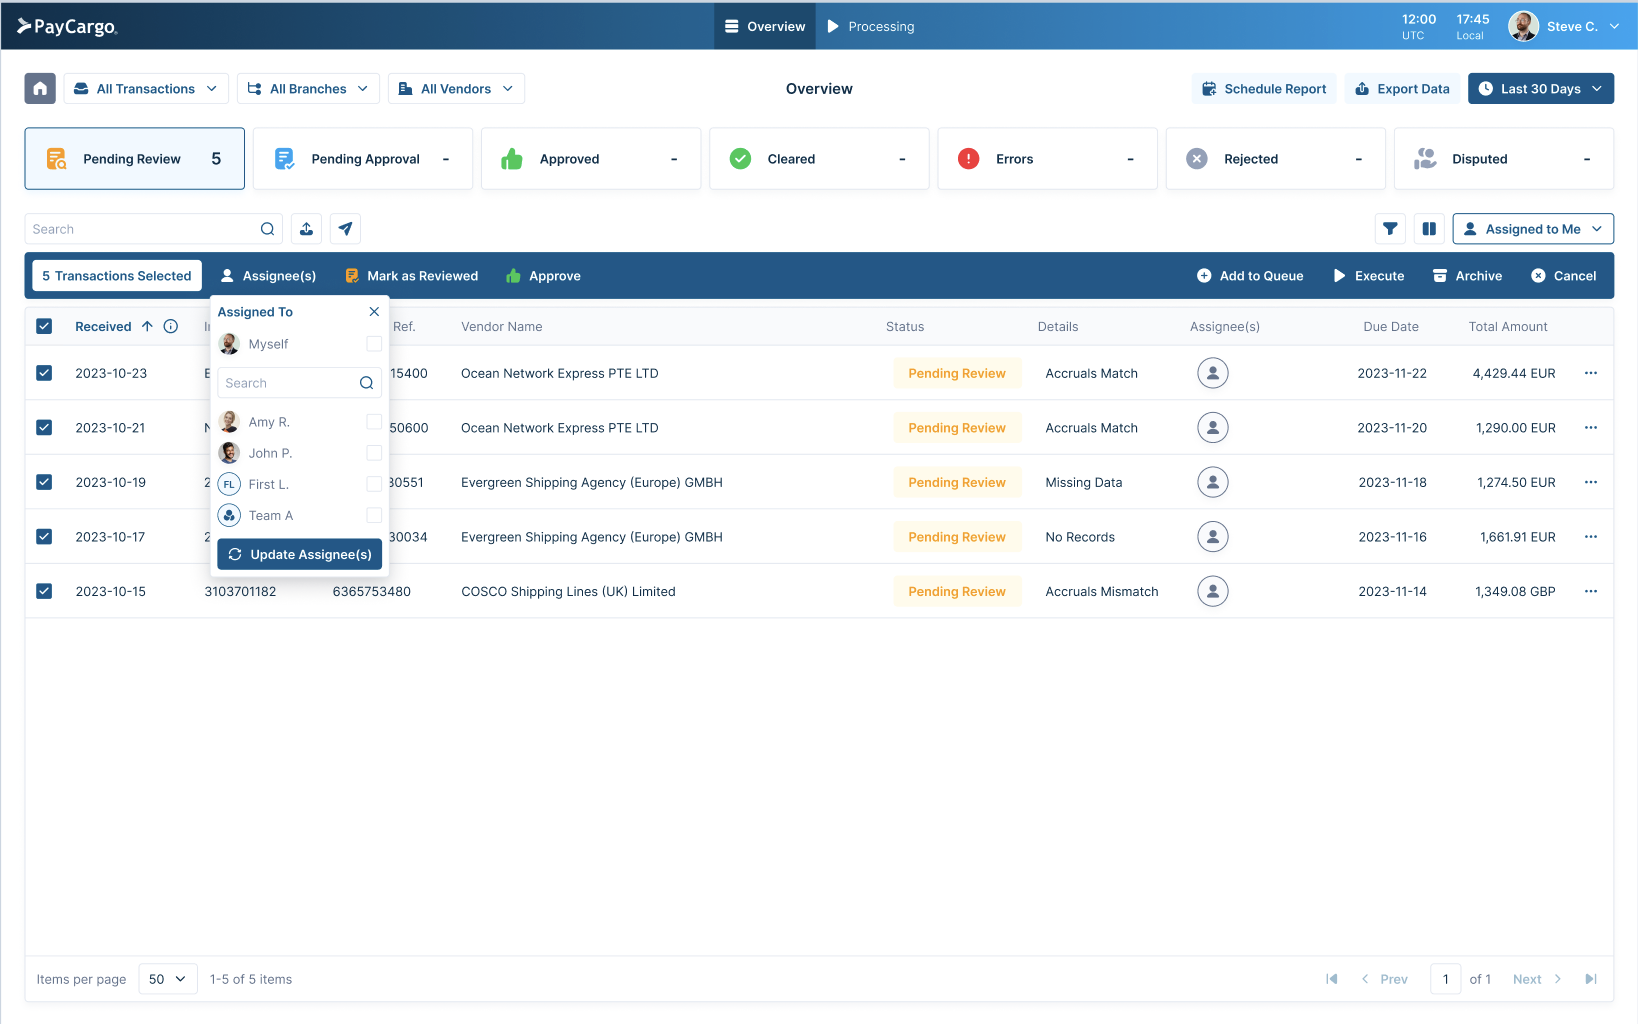1638x1024 pixels.
Task: Open the filter funnel icon
Action: [x=1390, y=229]
